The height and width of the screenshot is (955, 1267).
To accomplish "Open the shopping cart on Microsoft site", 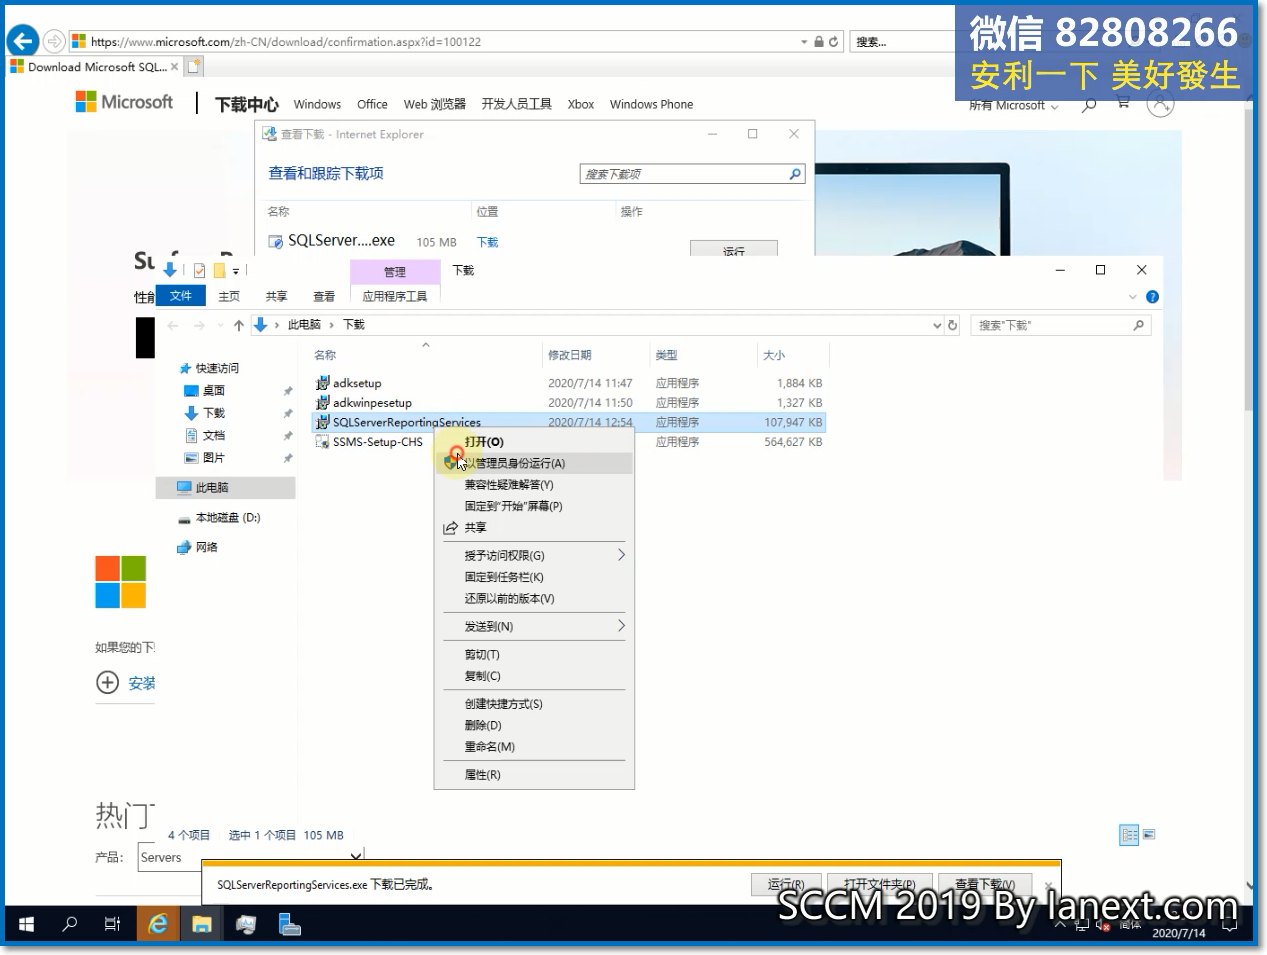I will pyautogui.click(x=1123, y=103).
